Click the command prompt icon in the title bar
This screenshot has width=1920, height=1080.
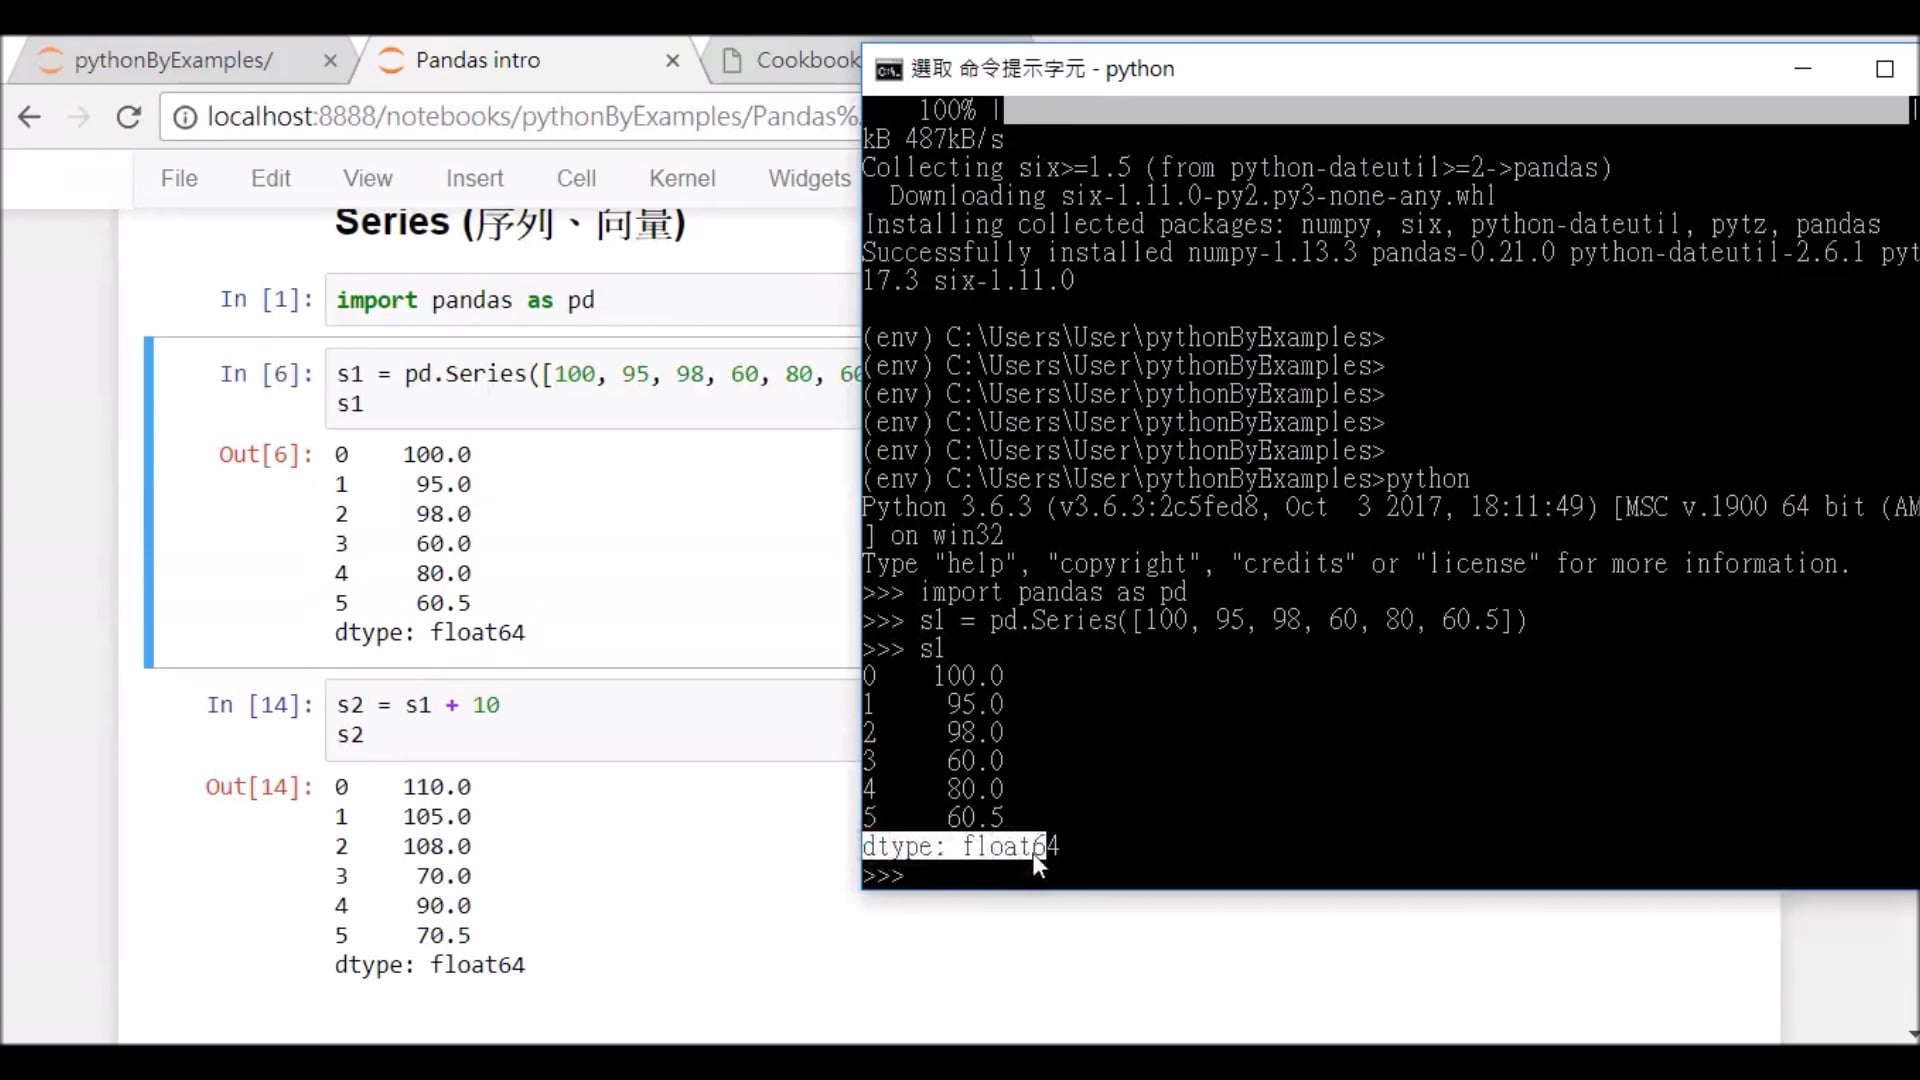(x=884, y=69)
